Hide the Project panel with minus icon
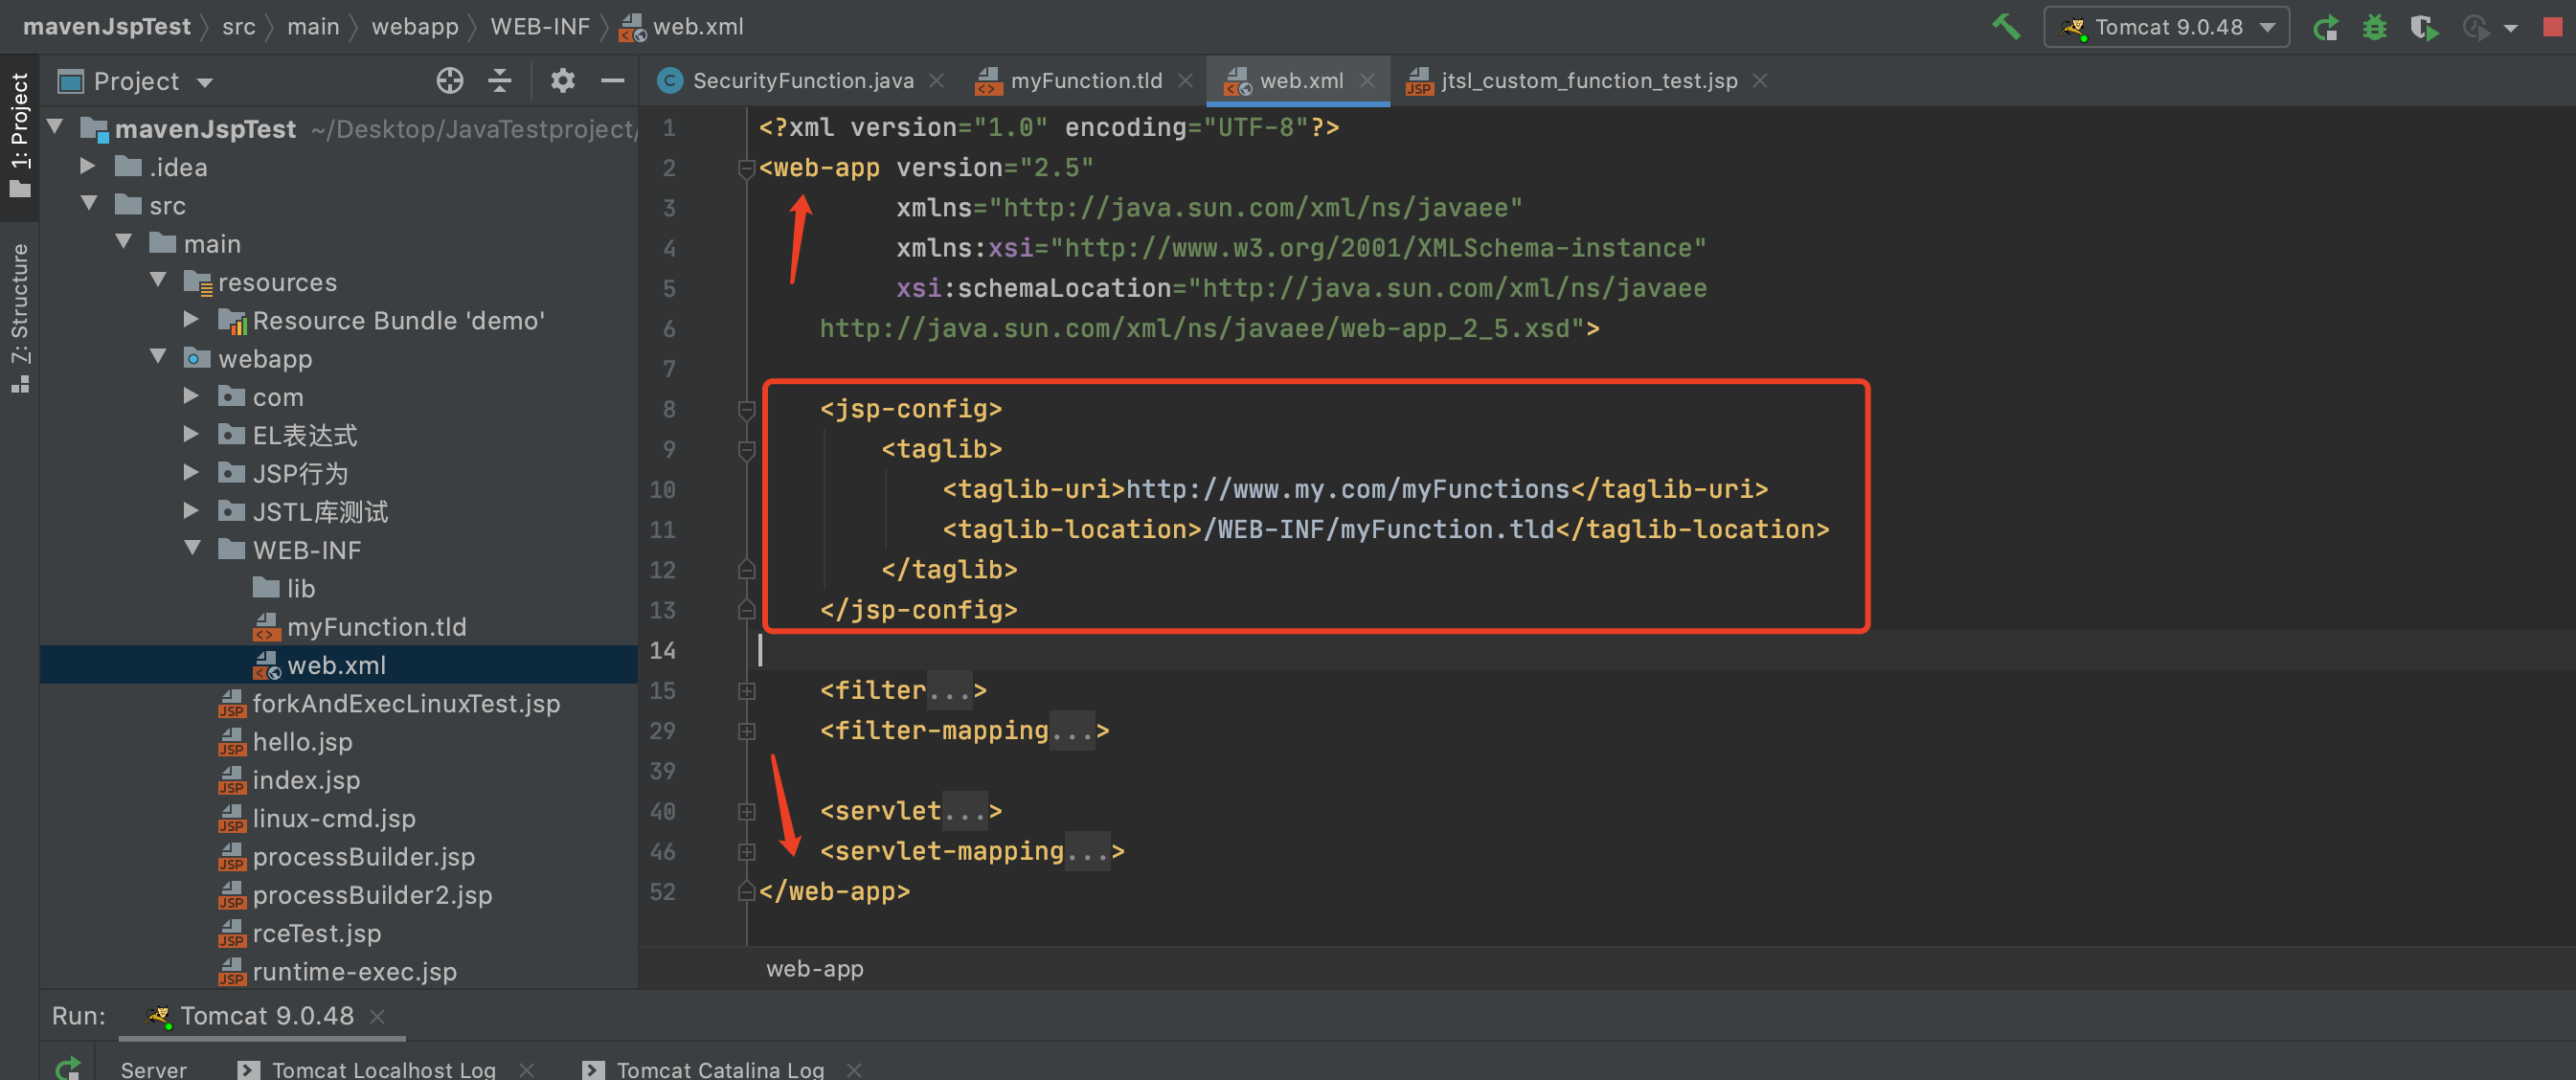Screen dimensions: 2576x1080 (x=612, y=81)
